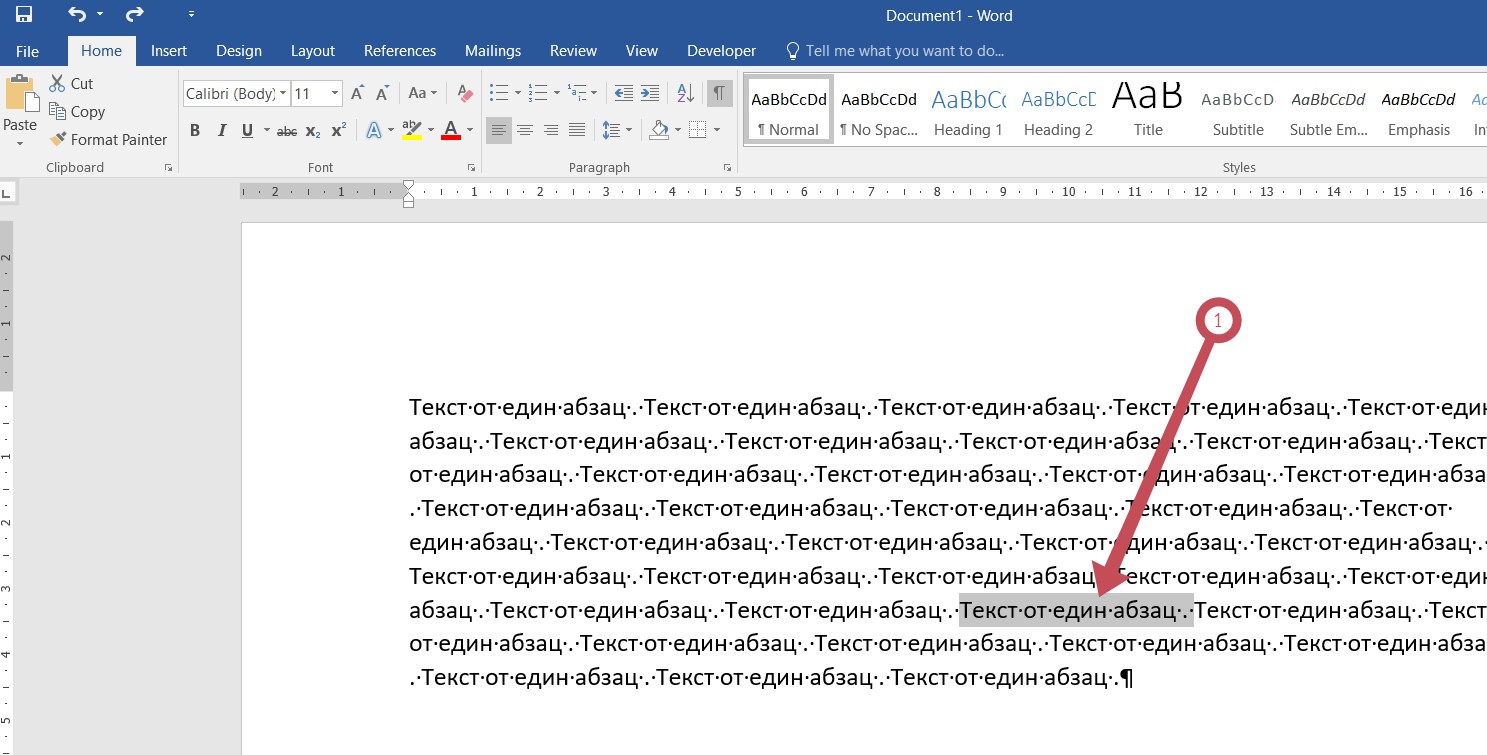Image resolution: width=1487 pixels, height=755 pixels.
Task: Apply the Heading 2 style
Action: click(x=1058, y=110)
